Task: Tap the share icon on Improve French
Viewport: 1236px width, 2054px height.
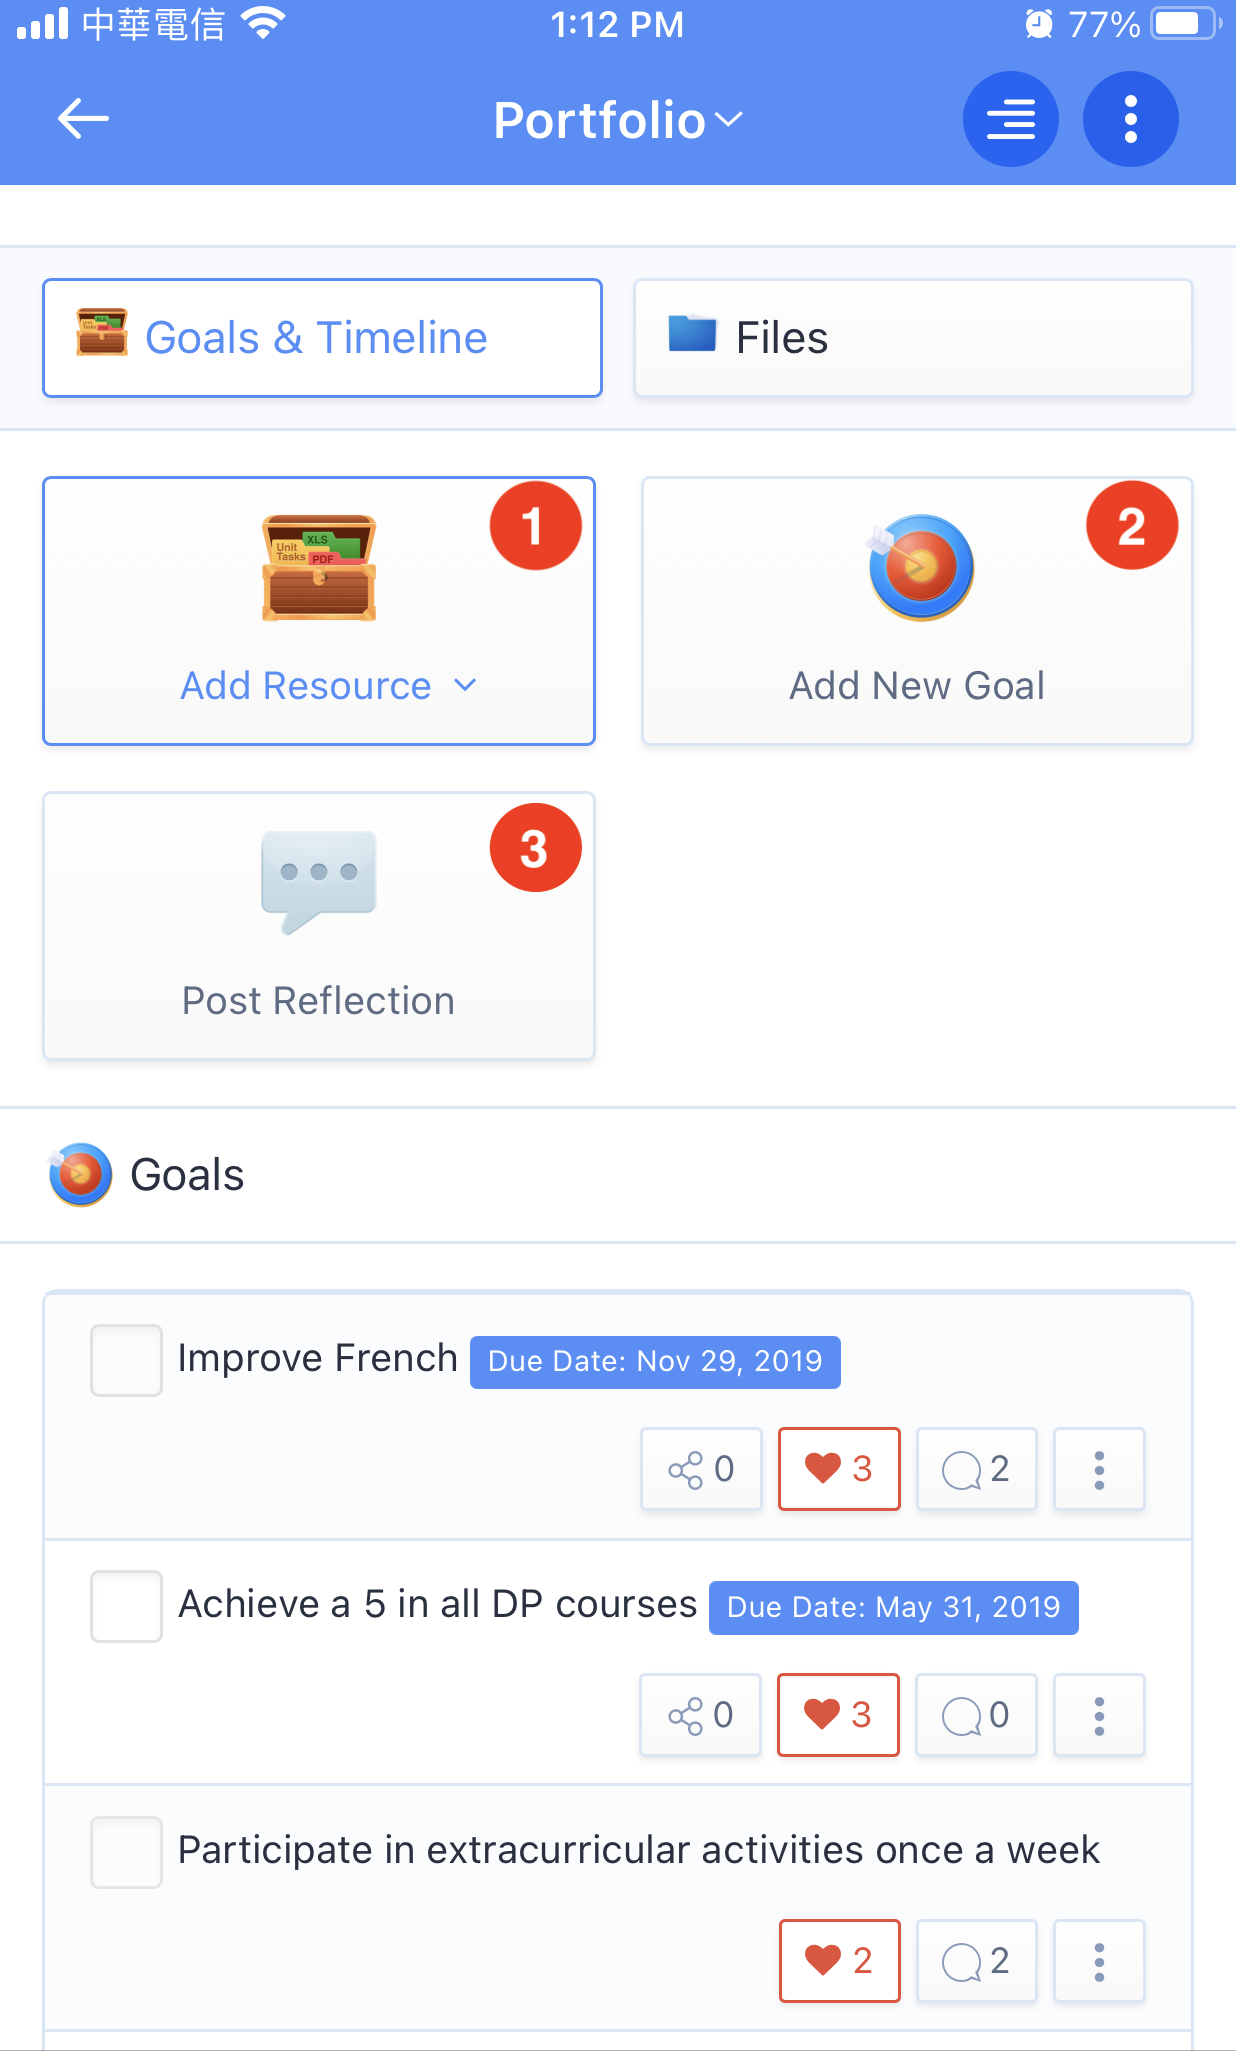Action: [x=701, y=1469]
